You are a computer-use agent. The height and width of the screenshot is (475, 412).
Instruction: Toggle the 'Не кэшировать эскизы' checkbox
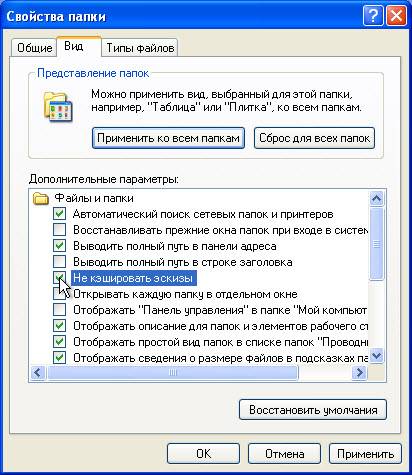tap(59, 278)
